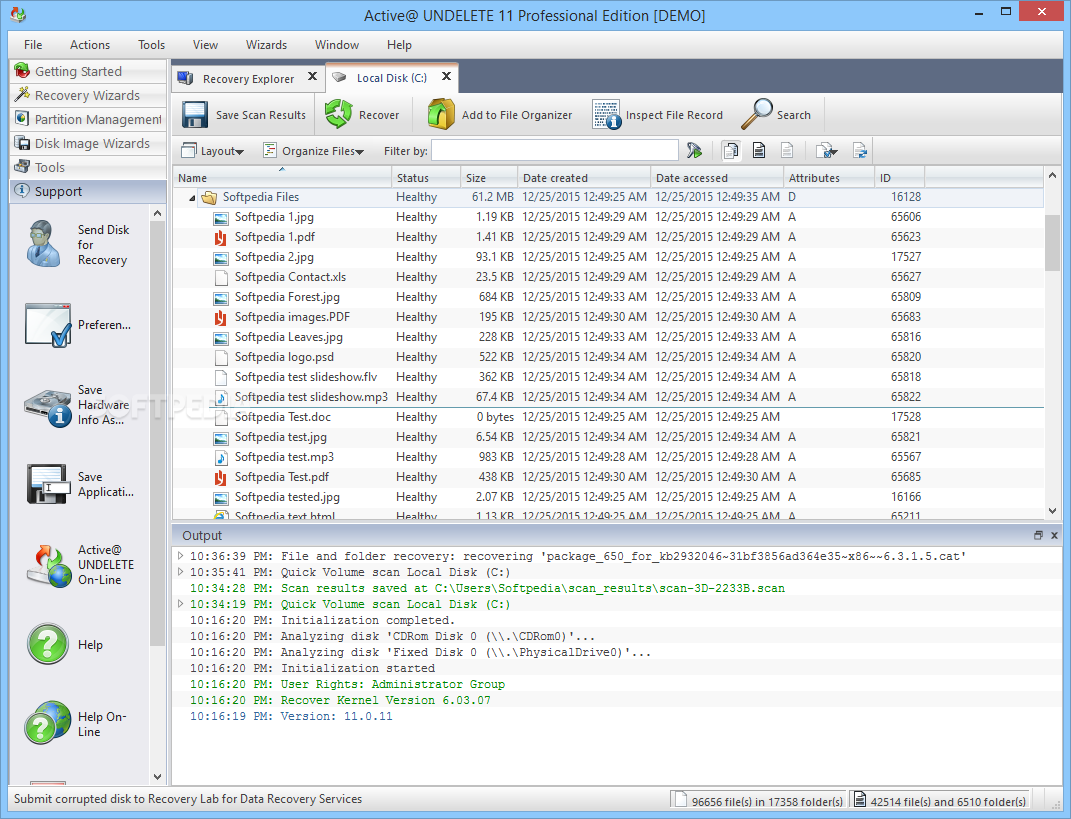Click the 42514 file(s) status bar icon
The height and width of the screenshot is (819, 1071).
(860, 799)
